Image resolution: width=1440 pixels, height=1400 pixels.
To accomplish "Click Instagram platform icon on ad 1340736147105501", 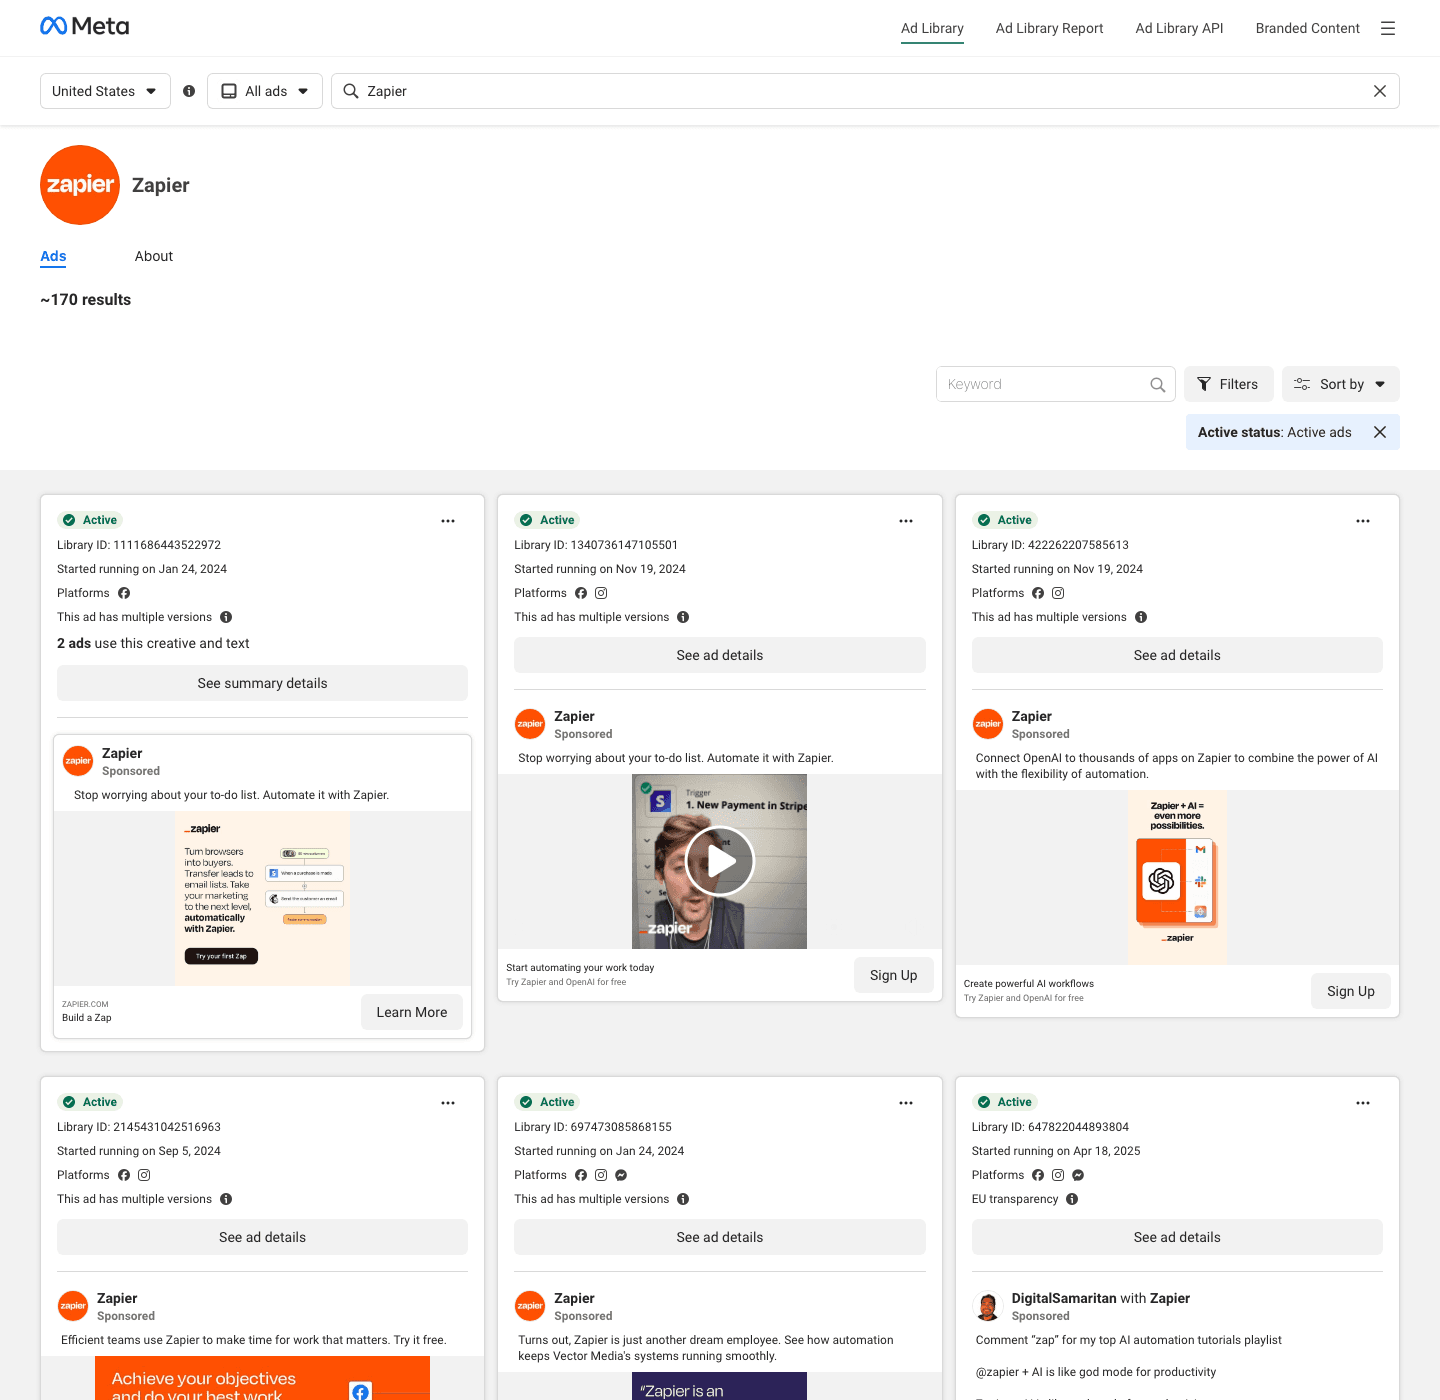I will 601,593.
